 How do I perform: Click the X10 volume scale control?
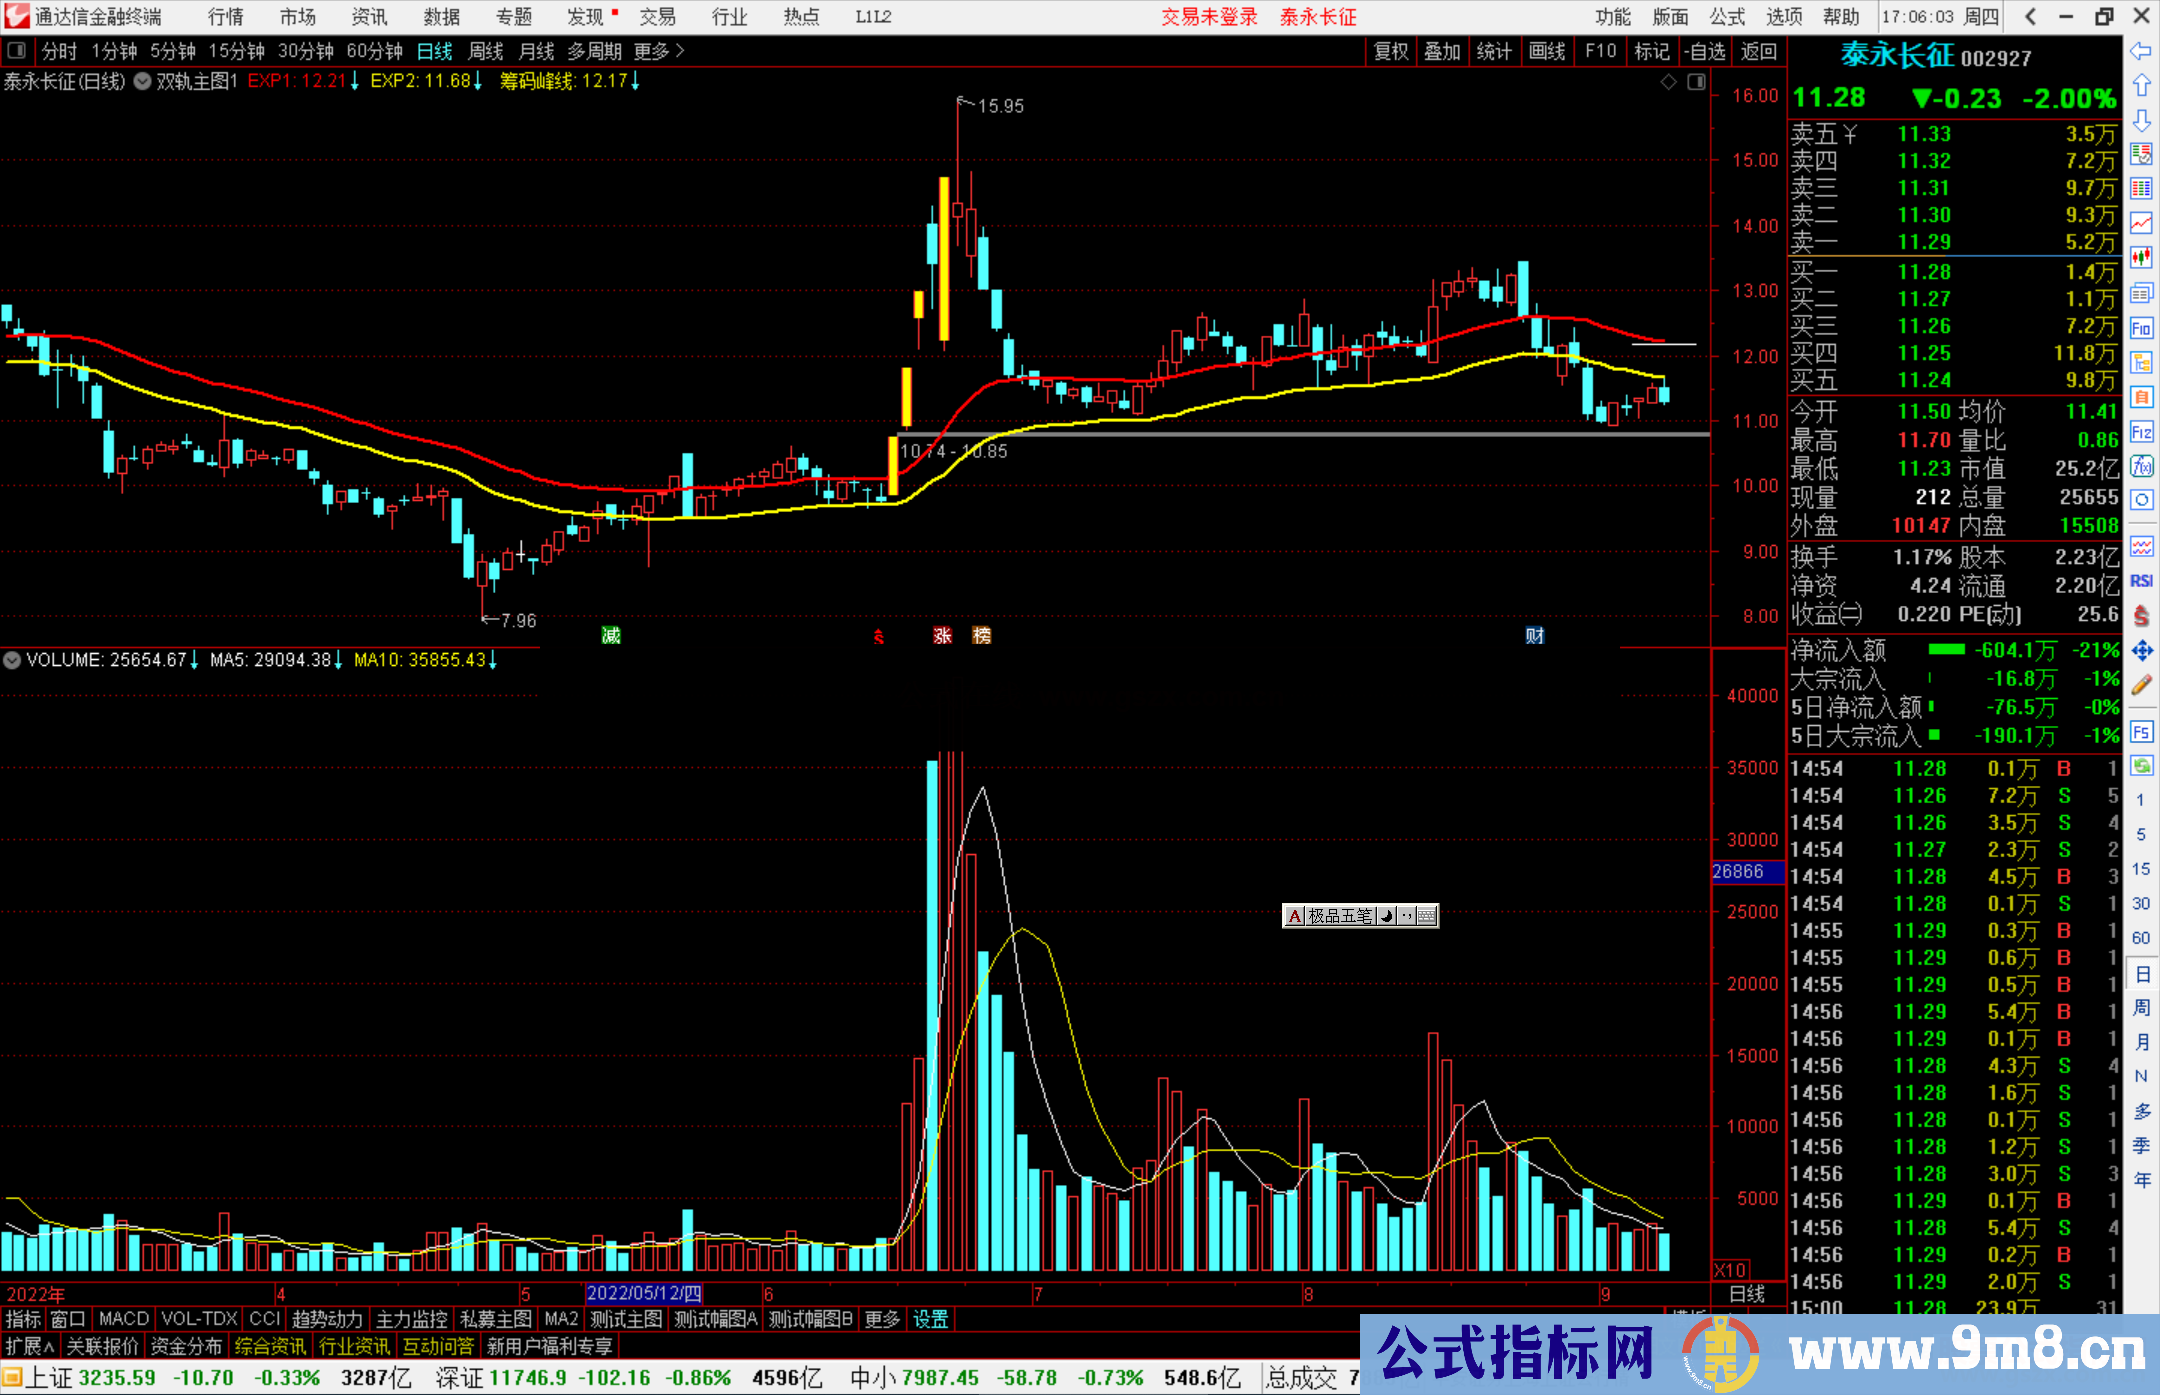click(1730, 1269)
